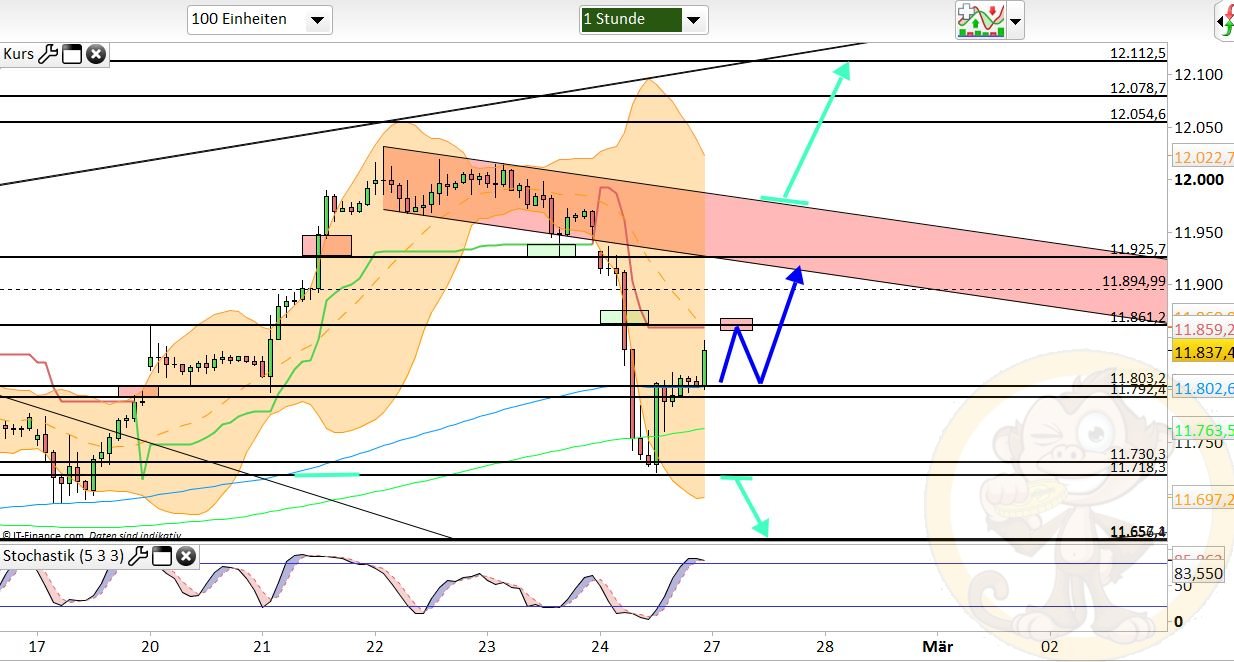Click date 20 on the time axis
Screen dimensions: 1234x662
click(x=150, y=646)
